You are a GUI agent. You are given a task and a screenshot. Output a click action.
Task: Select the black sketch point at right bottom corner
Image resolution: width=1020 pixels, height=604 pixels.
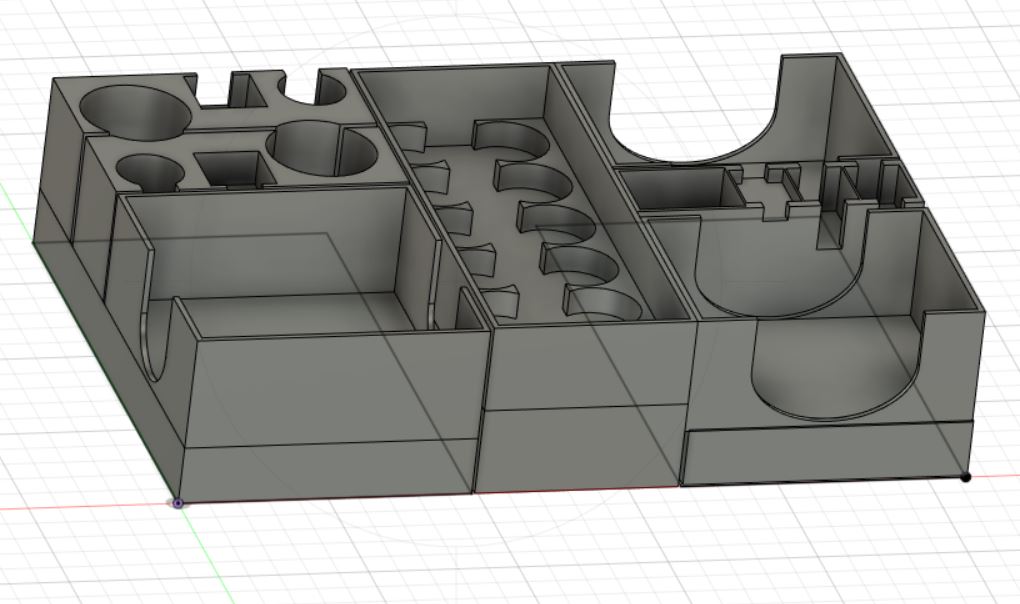point(966,477)
